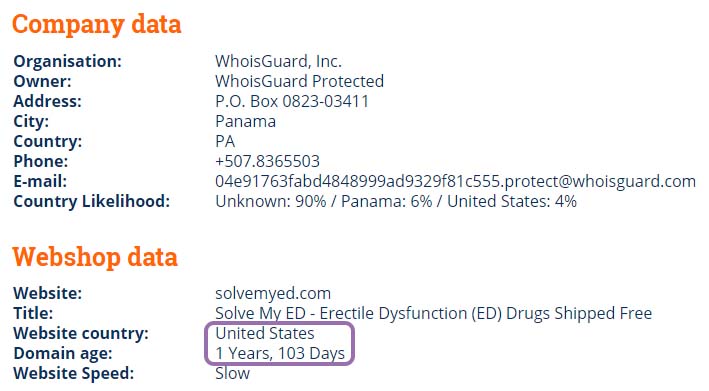Click the highlighted United States website country

(x=265, y=333)
